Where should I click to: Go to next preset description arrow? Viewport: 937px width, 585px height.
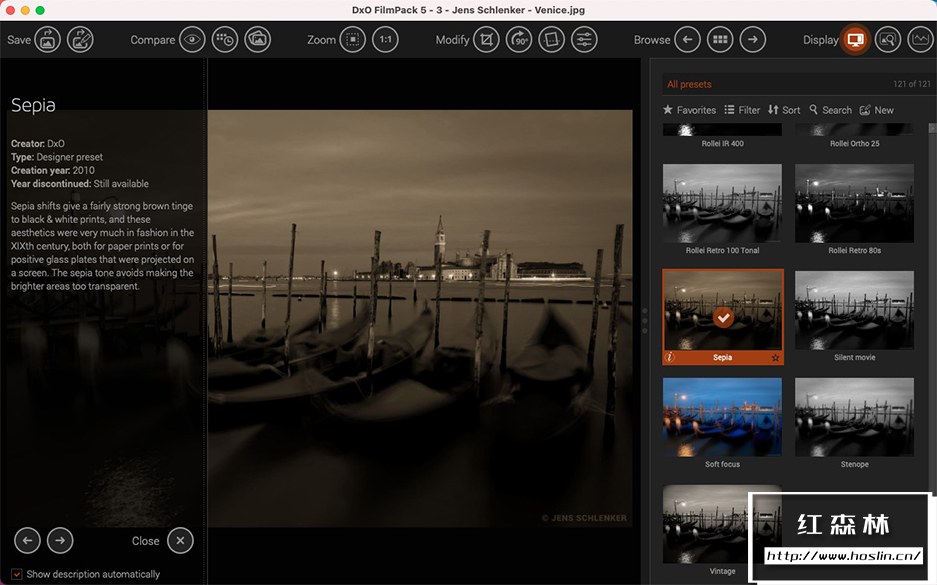(x=60, y=540)
